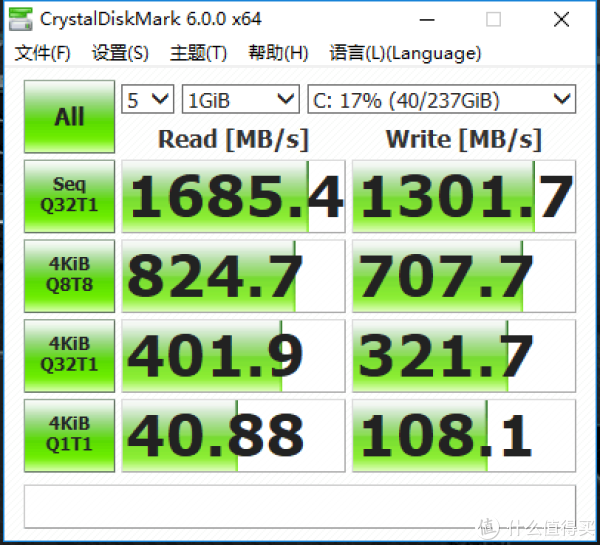The height and width of the screenshot is (545, 600).
Task: Expand the drive selector showing C: 17%
Action: click(442, 99)
